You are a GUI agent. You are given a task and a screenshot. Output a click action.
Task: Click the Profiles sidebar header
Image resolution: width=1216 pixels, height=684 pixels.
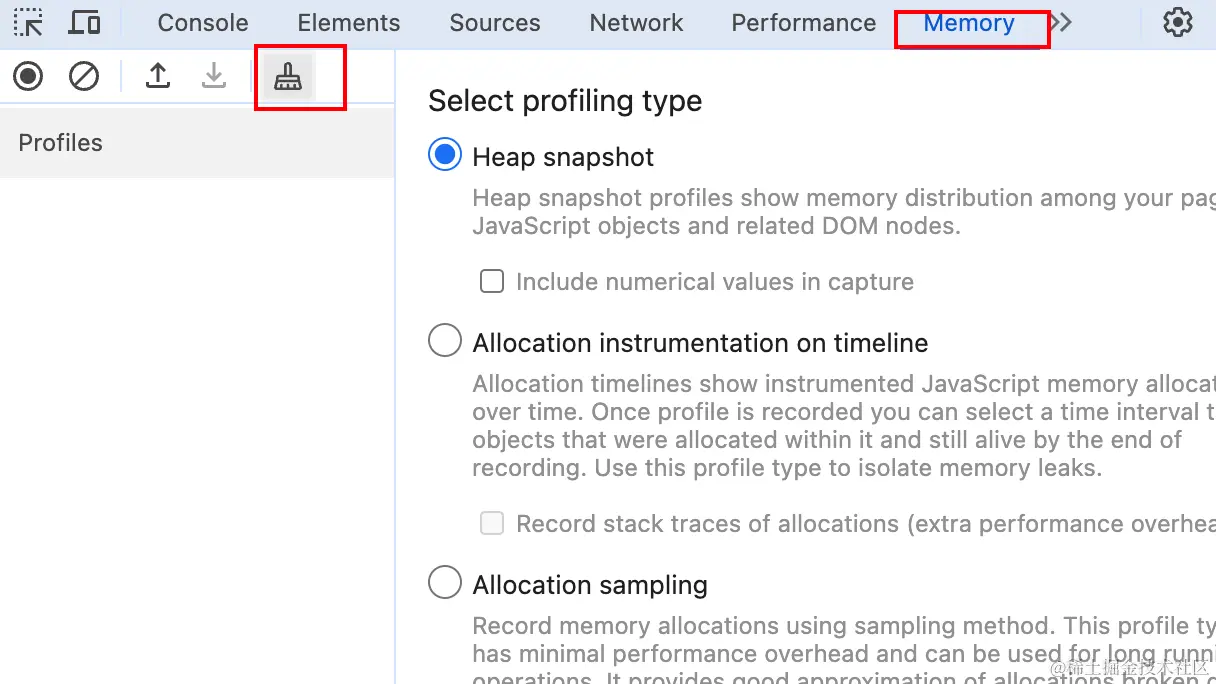point(61,143)
